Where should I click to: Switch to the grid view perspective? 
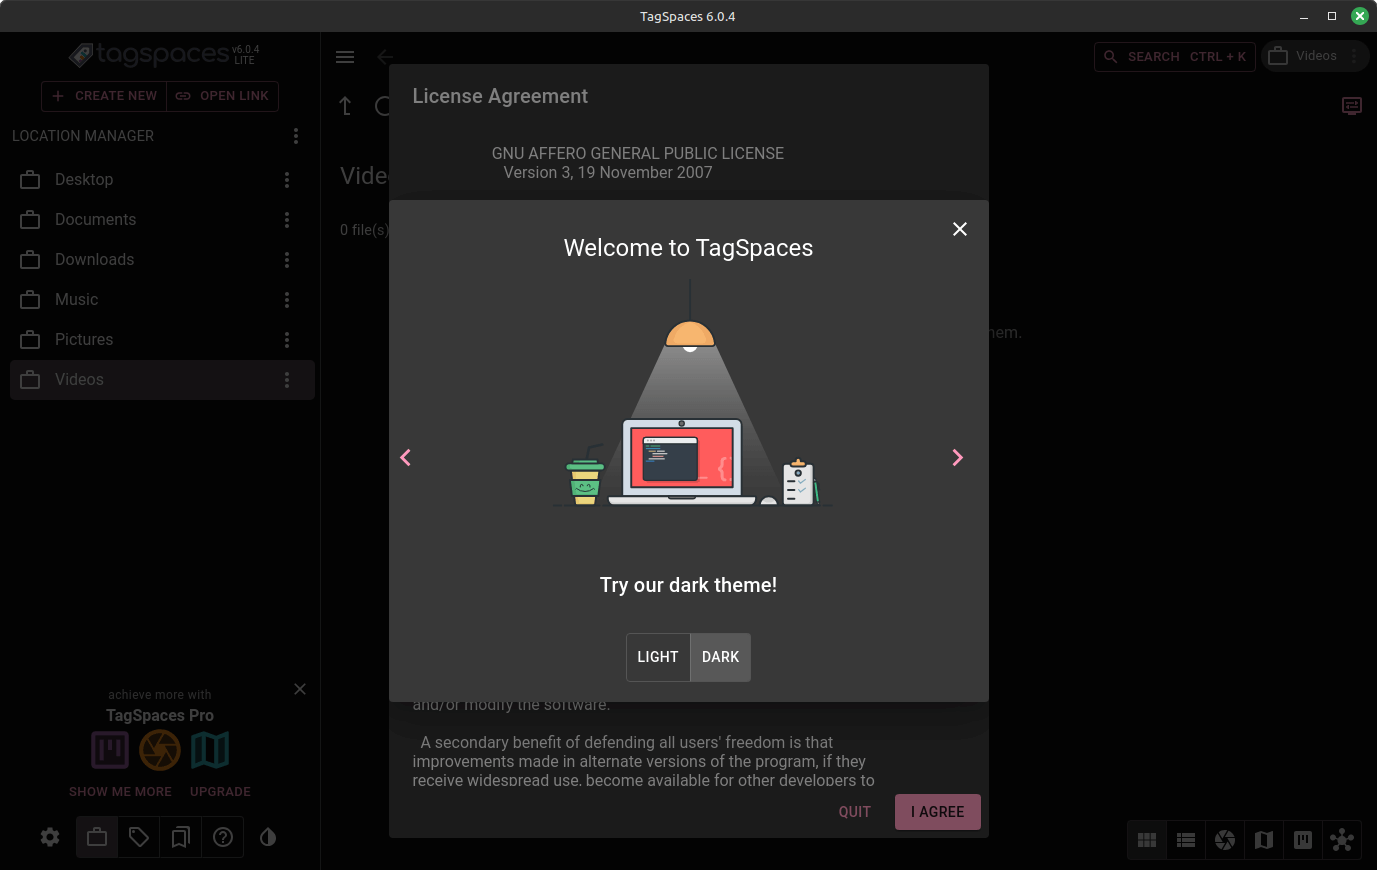click(1147, 840)
